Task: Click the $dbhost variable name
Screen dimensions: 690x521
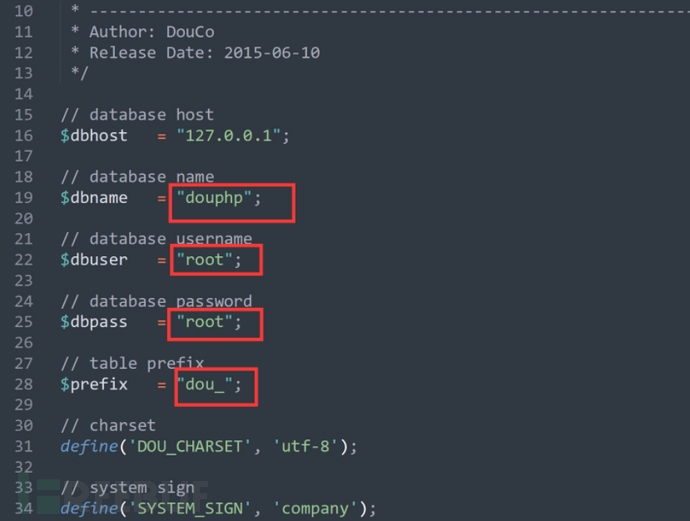Action: [94, 136]
